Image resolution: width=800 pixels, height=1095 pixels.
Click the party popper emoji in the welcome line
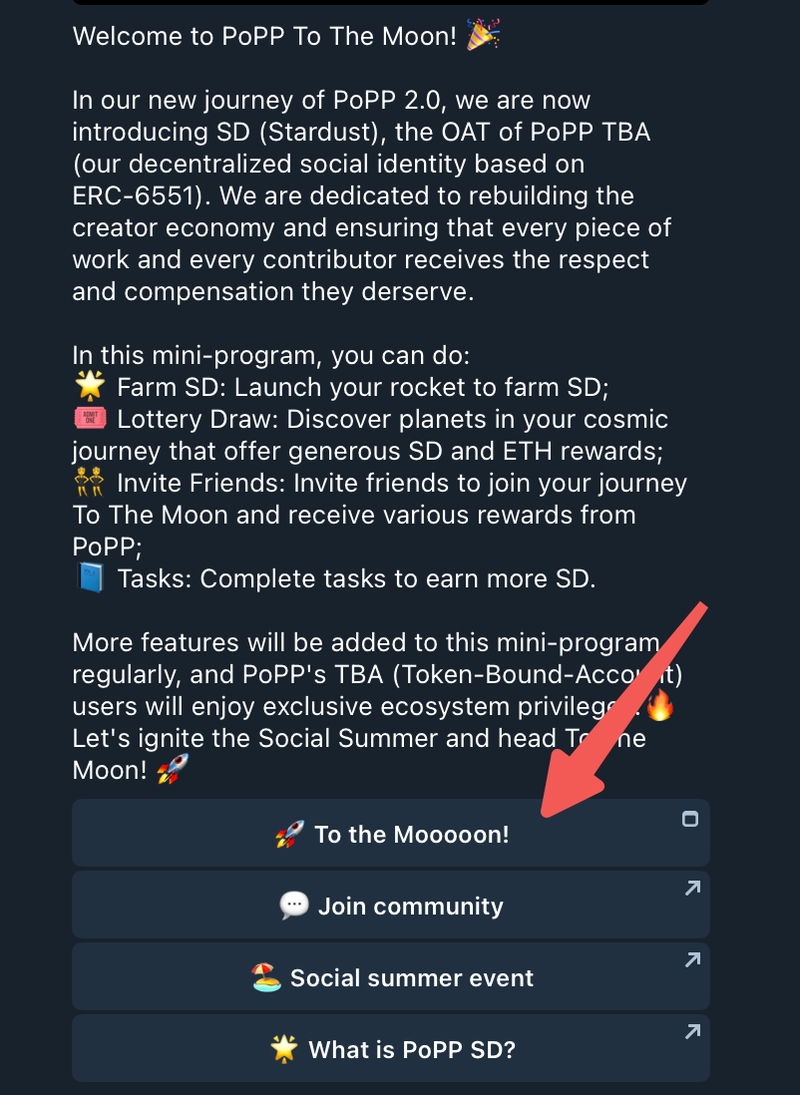pyautogui.click(x=483, y=35)
